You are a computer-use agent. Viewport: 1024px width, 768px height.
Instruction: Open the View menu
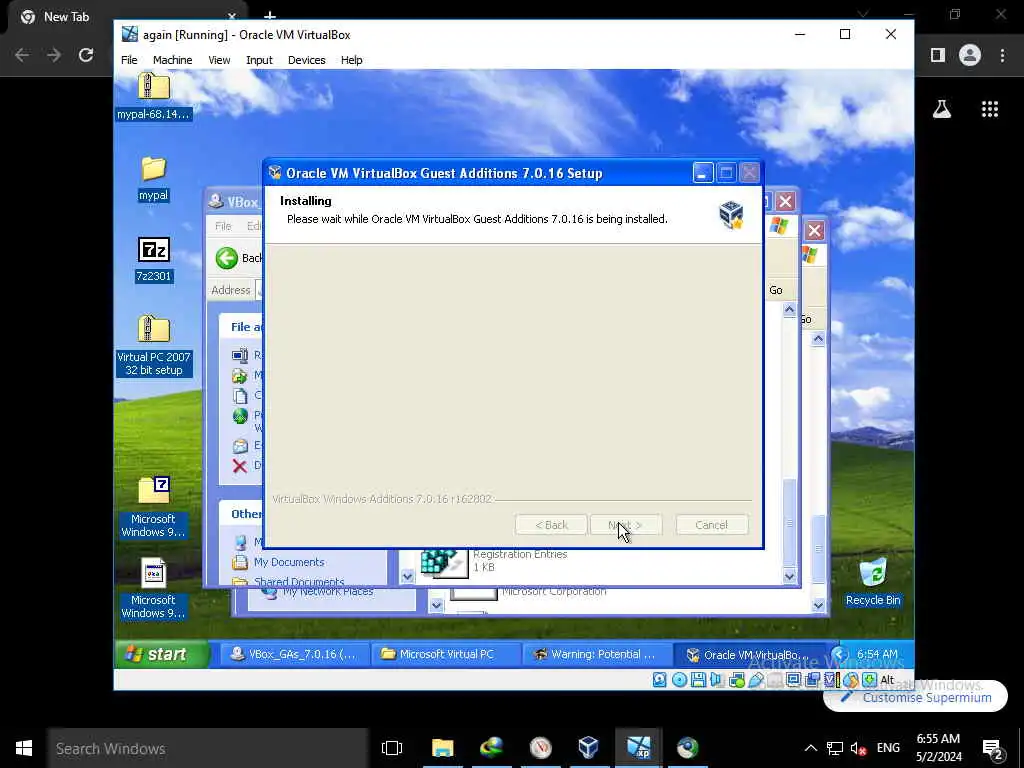(219, 60)
